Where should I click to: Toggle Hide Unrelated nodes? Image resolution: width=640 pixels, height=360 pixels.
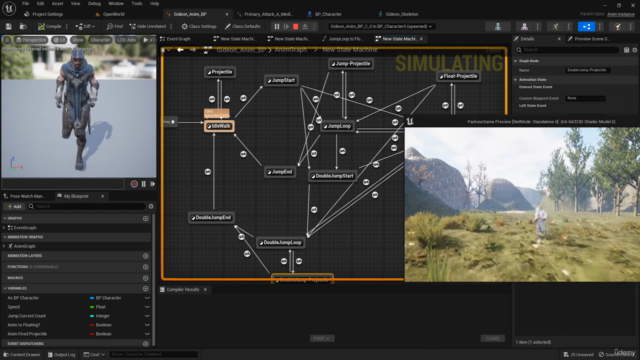click(148, 27)
